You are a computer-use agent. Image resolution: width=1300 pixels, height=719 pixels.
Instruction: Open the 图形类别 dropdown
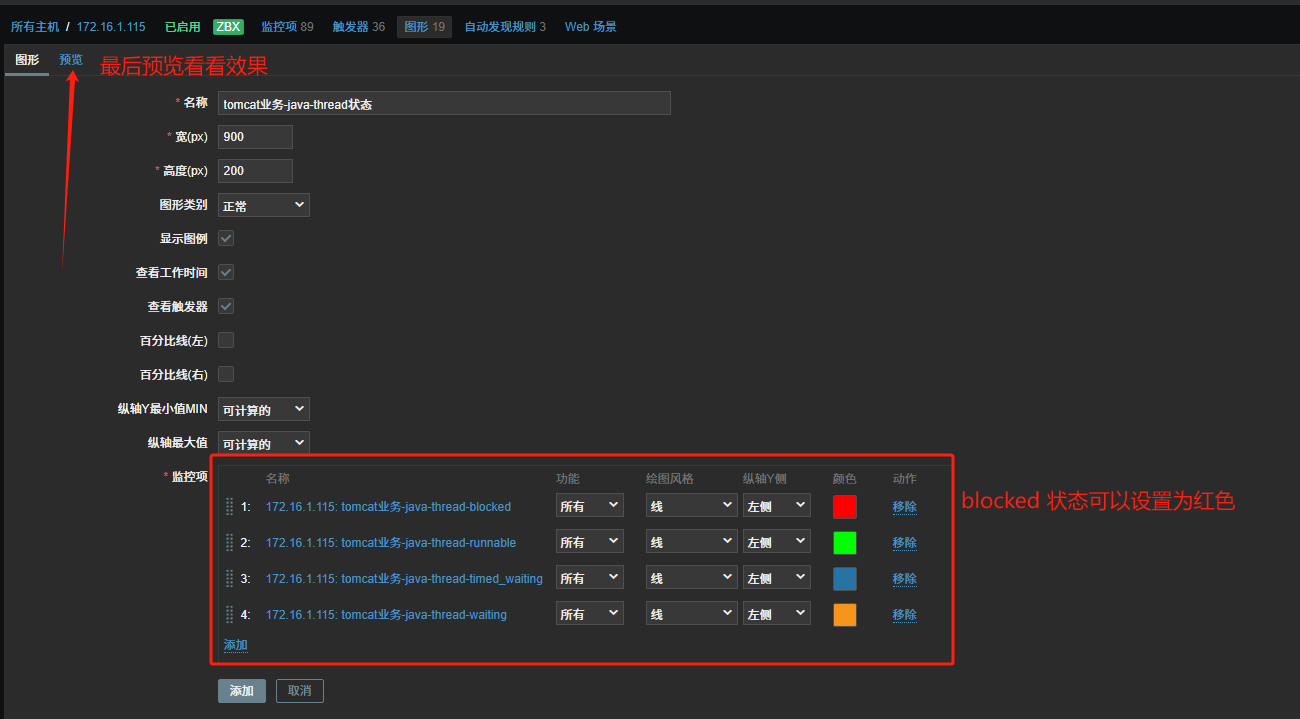click(x=263, y=205)
